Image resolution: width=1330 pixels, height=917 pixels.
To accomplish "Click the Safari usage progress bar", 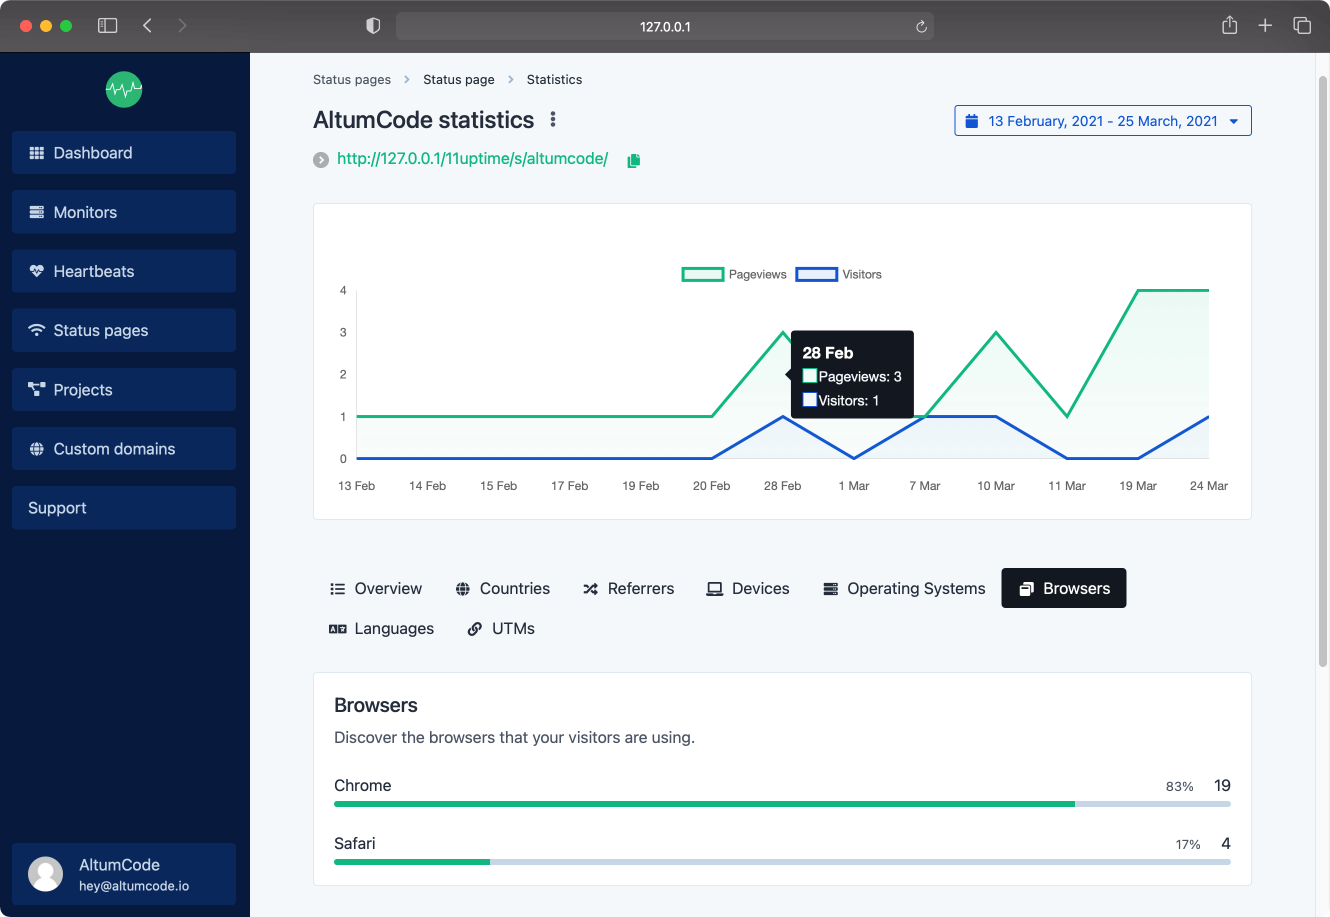I will tap(782, 862).
